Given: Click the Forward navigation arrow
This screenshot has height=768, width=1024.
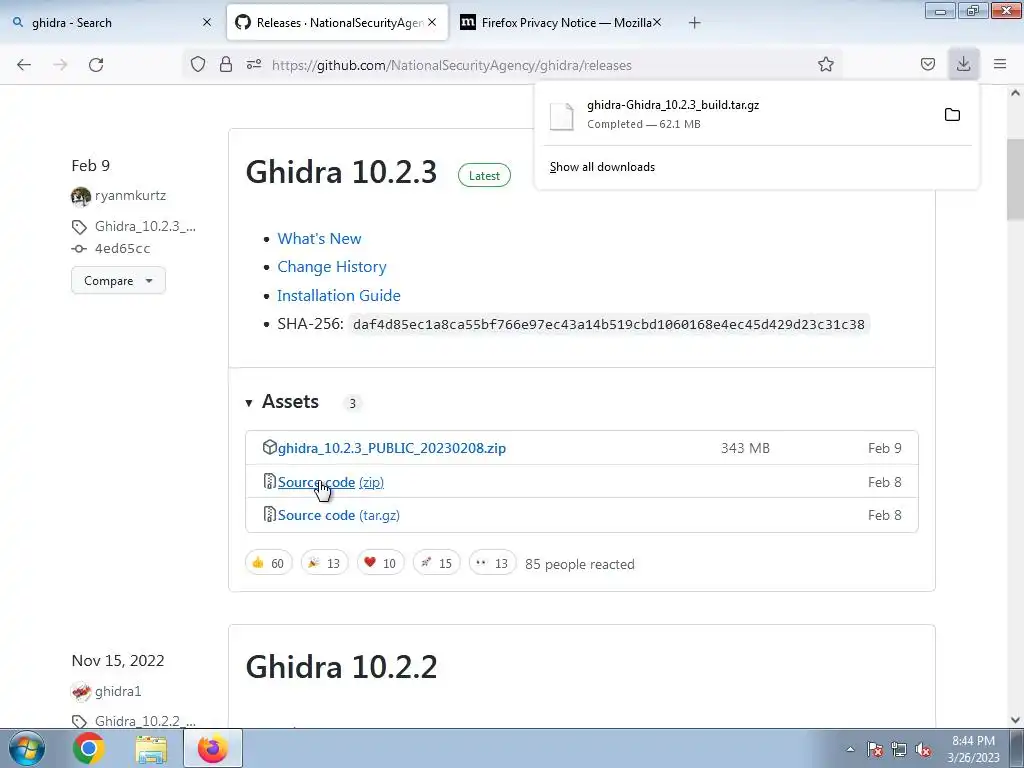Looking at the screenshot, I should (60, 65).
